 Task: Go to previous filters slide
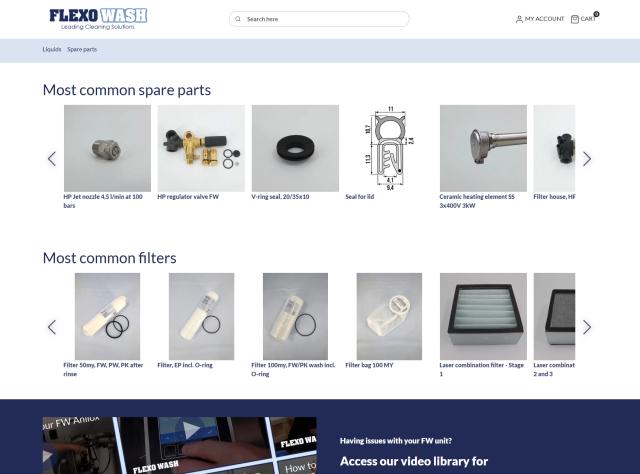point(52,327)
